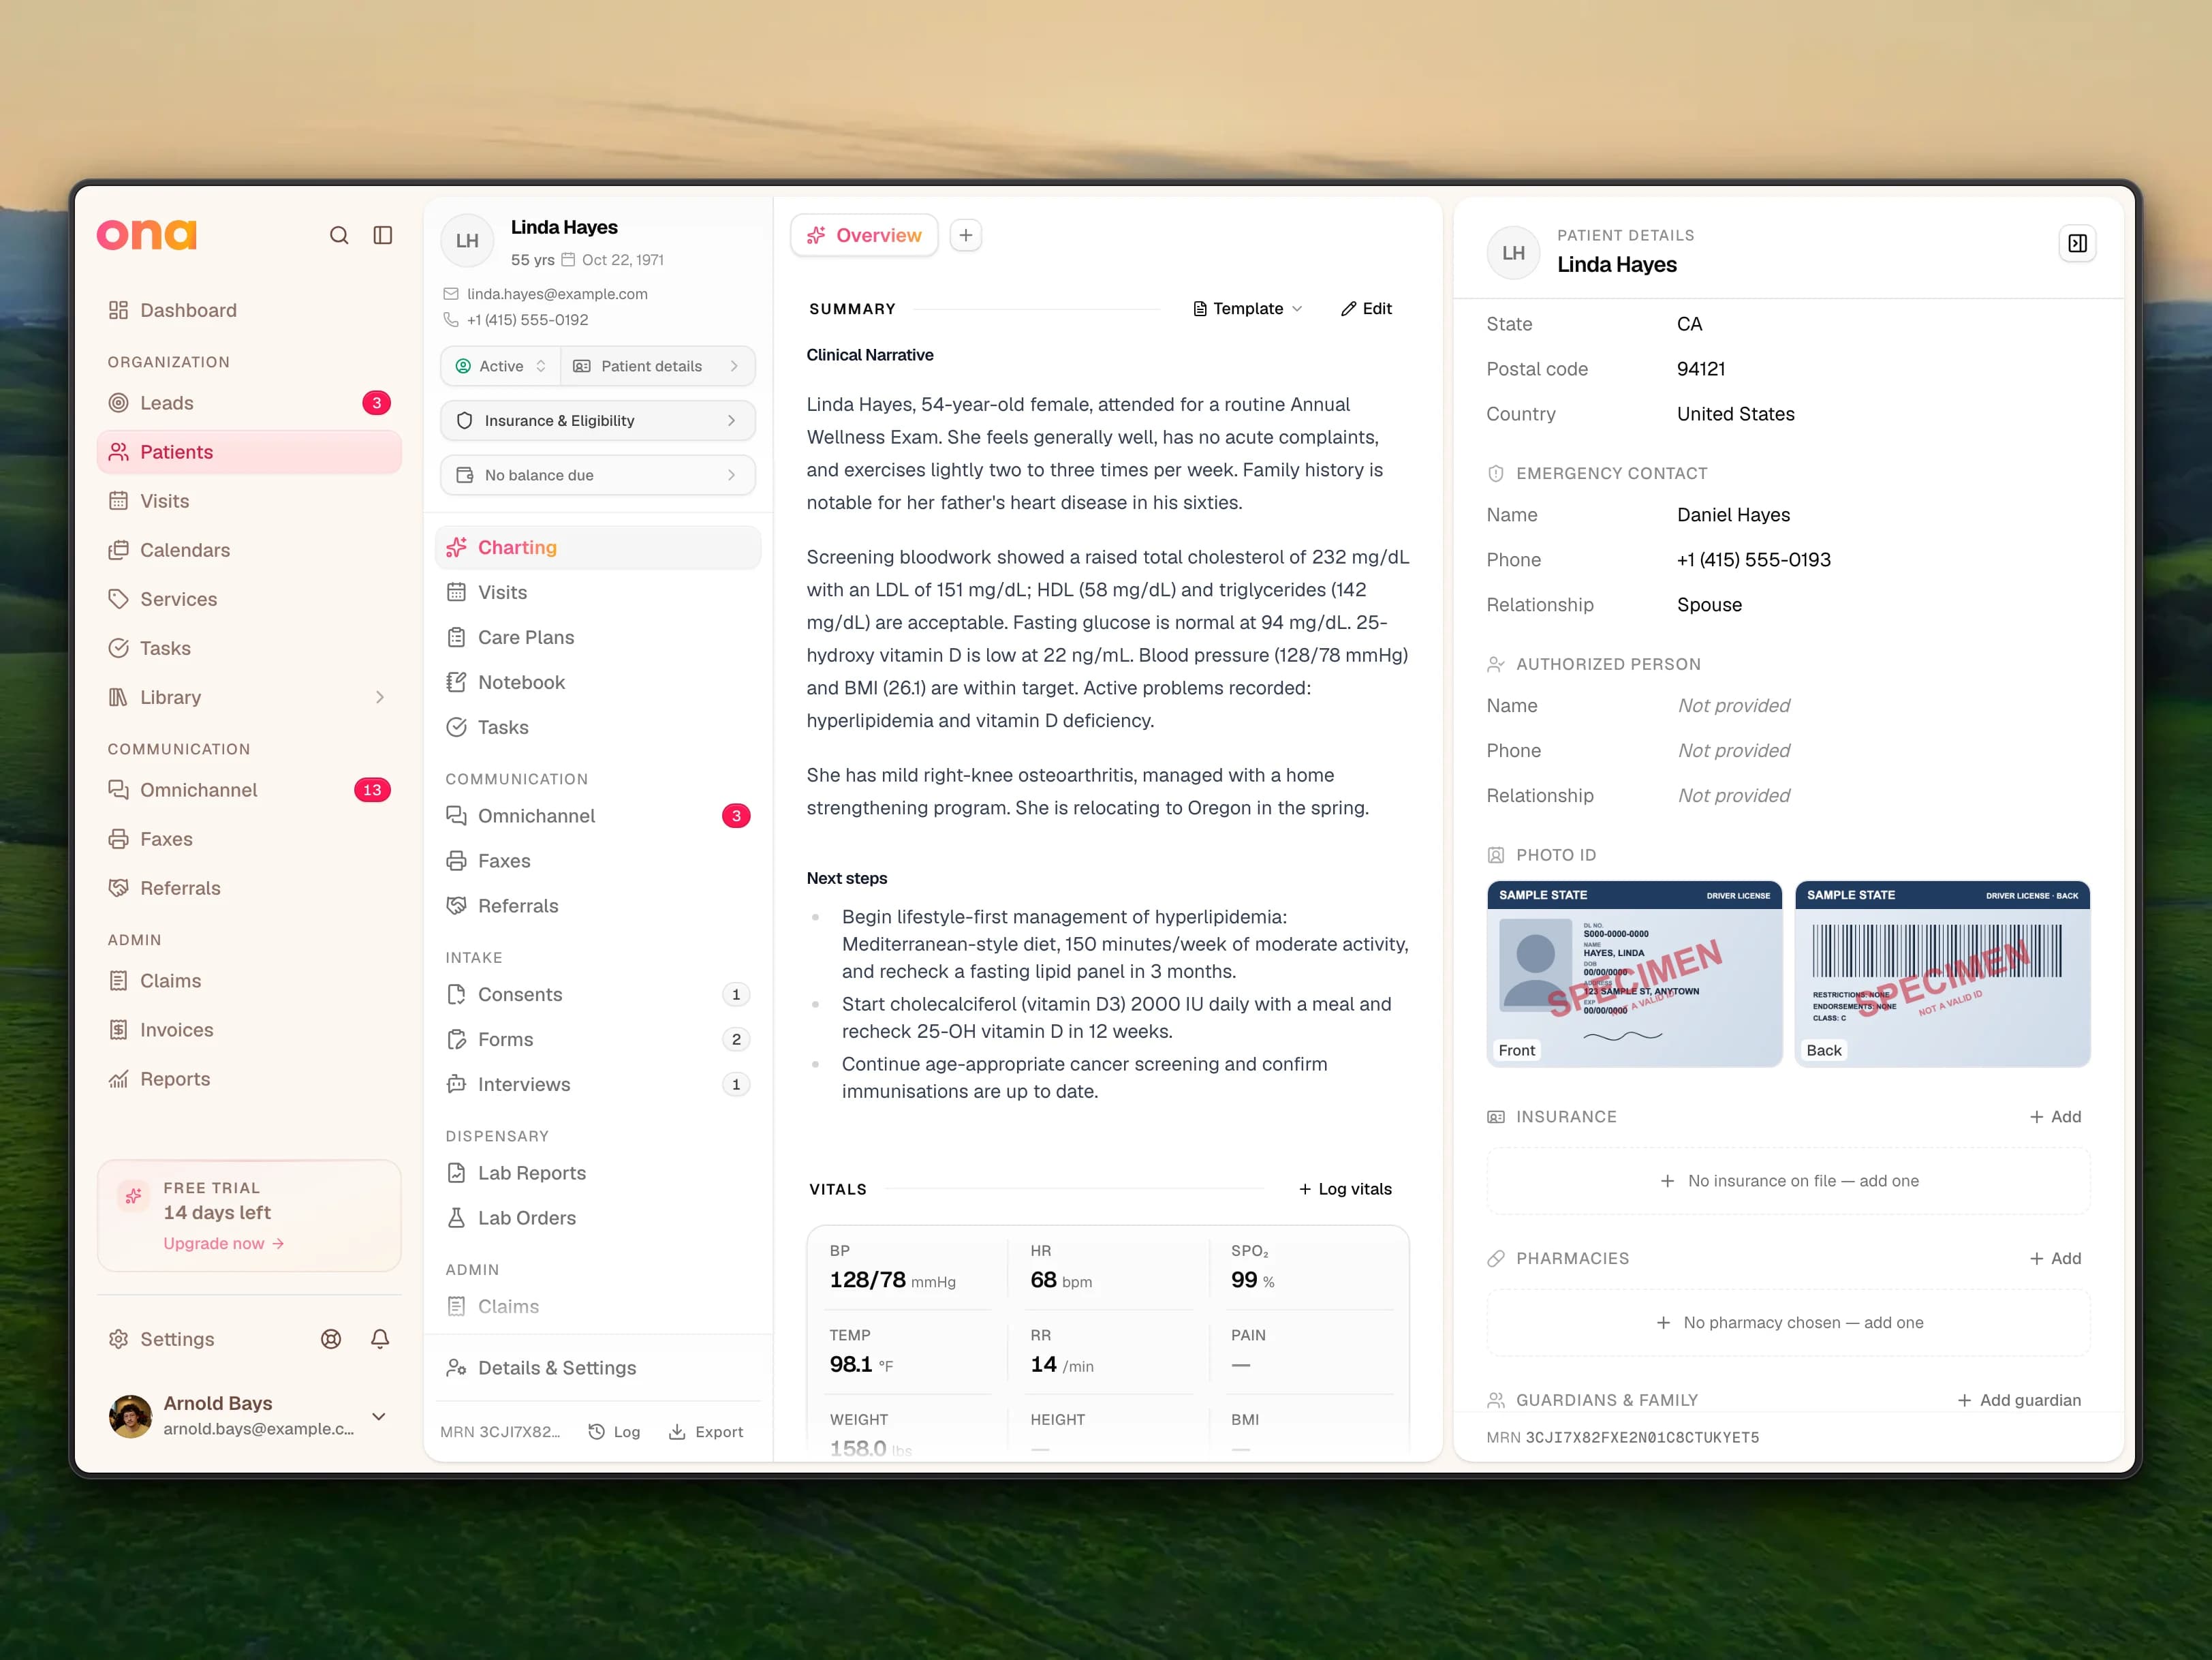The image size is (2212, 1660).
Task: Open notifications bell icon
Action: (x=380, y=1339)
